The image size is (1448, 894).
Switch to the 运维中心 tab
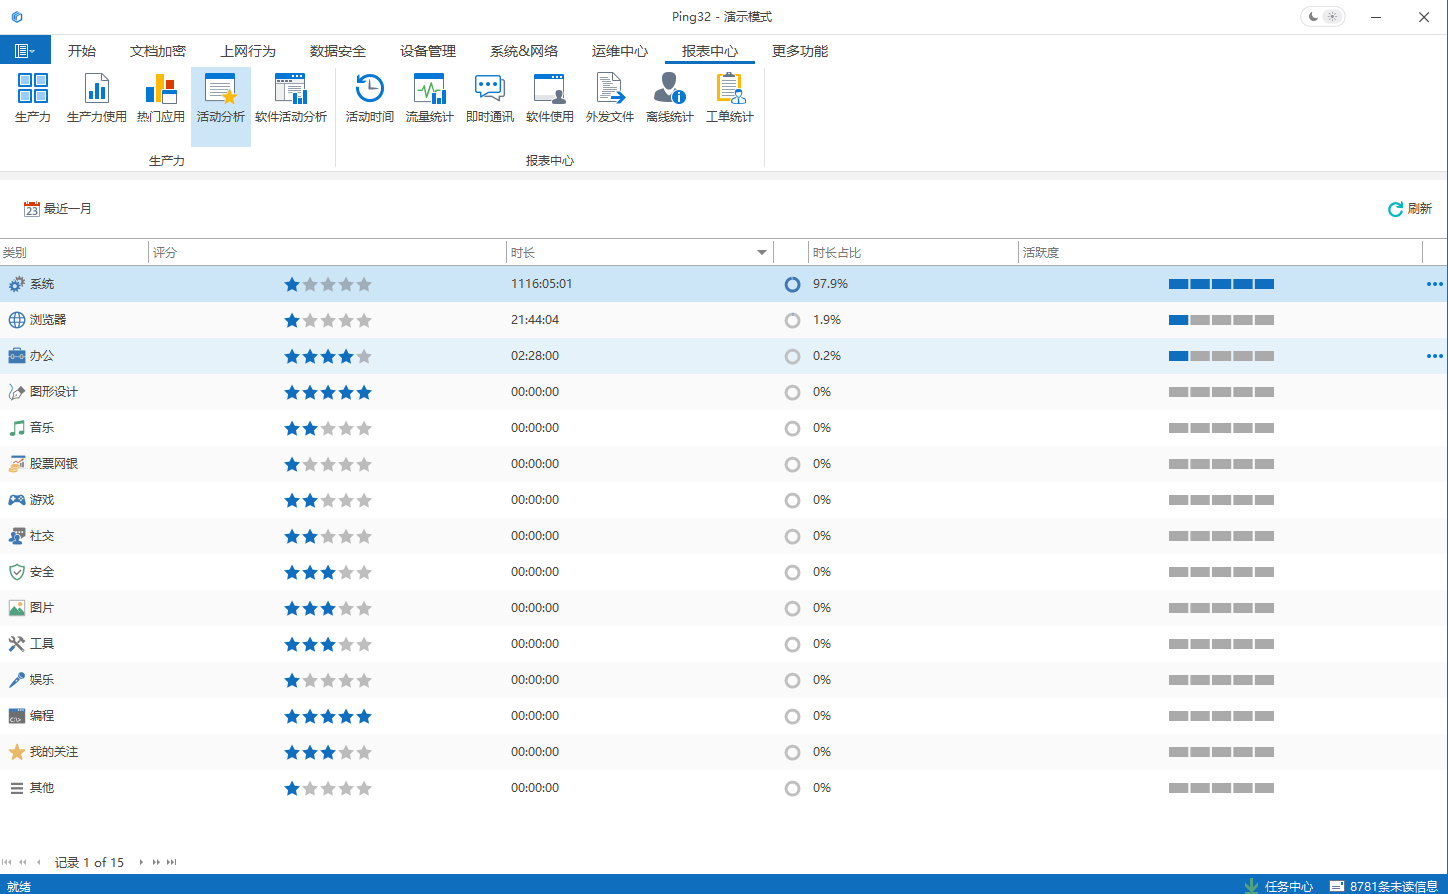(x=619, y=51)
